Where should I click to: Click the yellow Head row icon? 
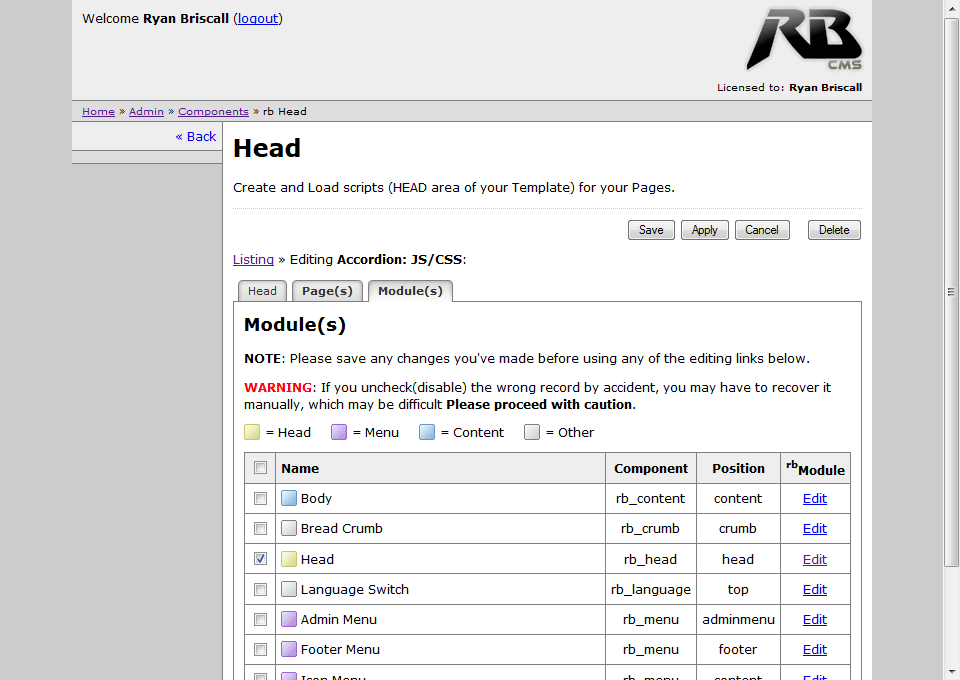289,559
